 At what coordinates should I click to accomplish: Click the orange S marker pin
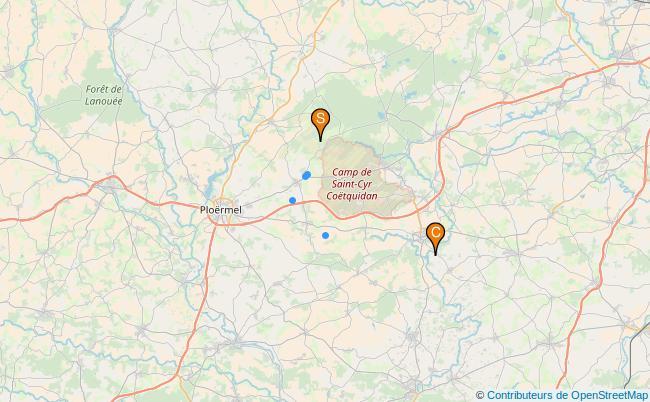point(320,124)
